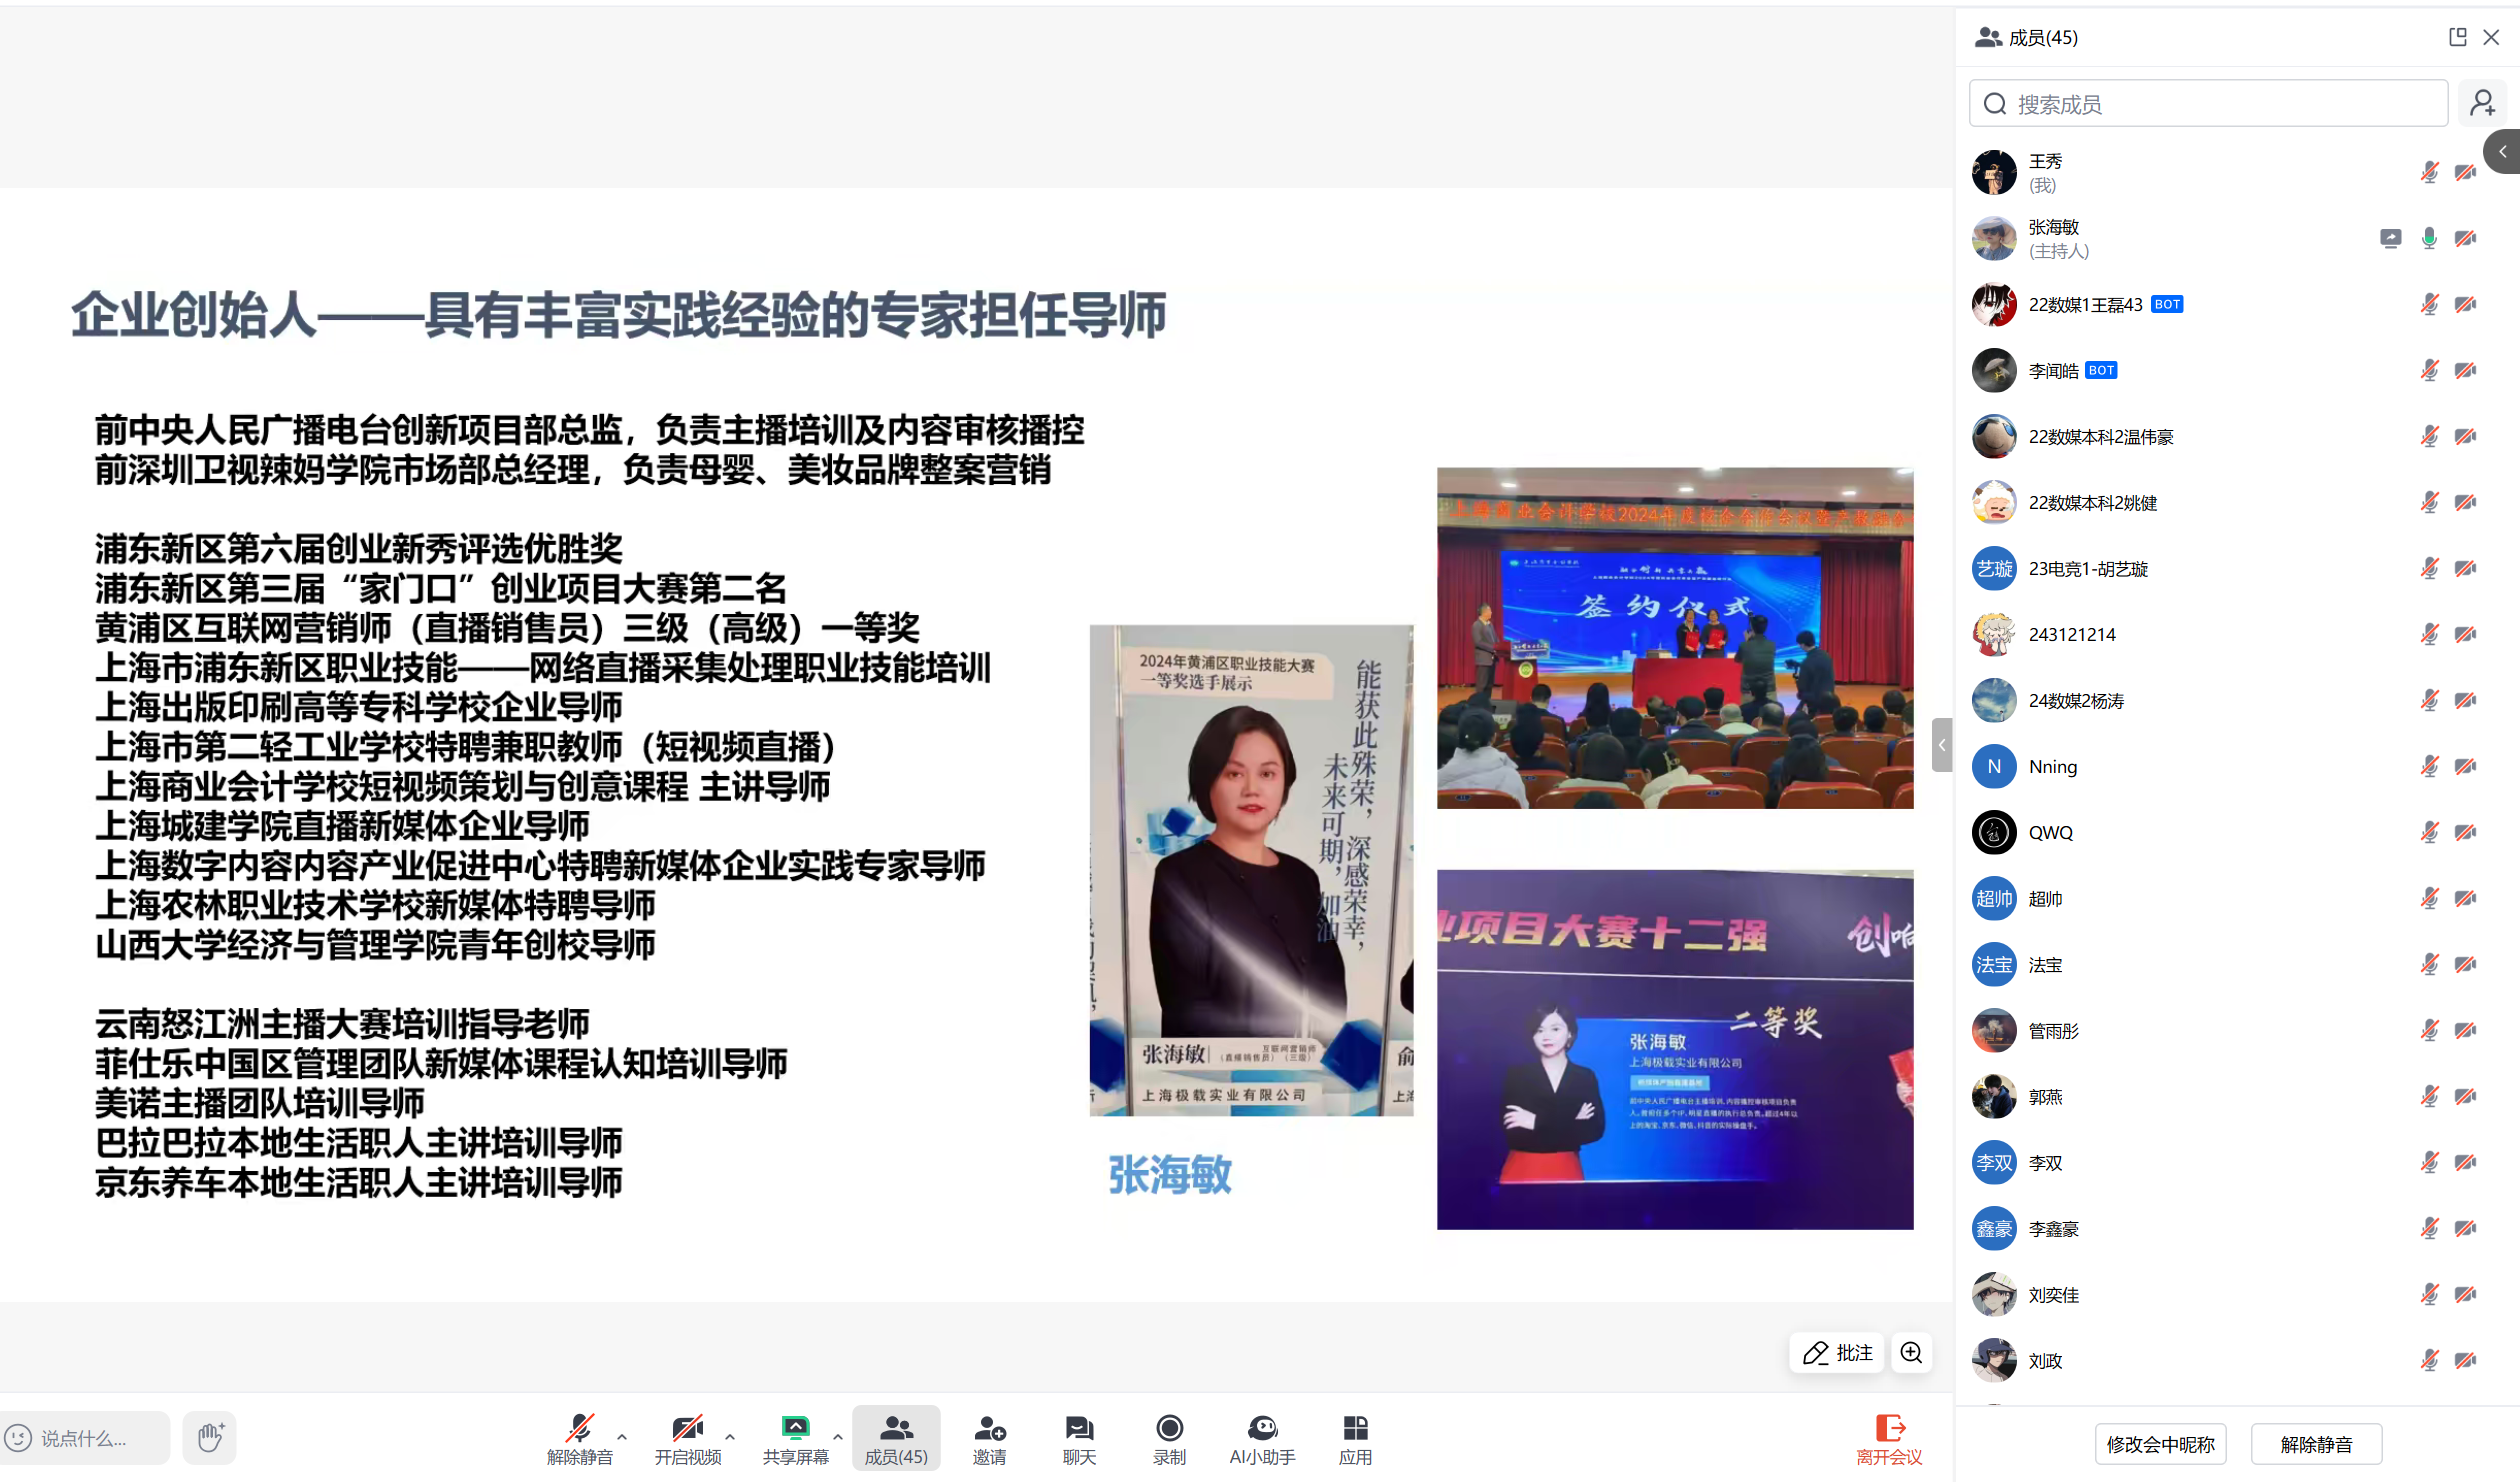
Task: Expand video options arrow beside 开启视频
Action: pos(730,1437)
